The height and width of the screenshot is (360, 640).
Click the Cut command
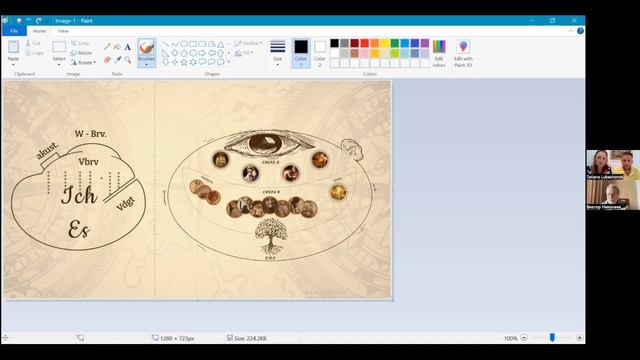click(33, 43)
